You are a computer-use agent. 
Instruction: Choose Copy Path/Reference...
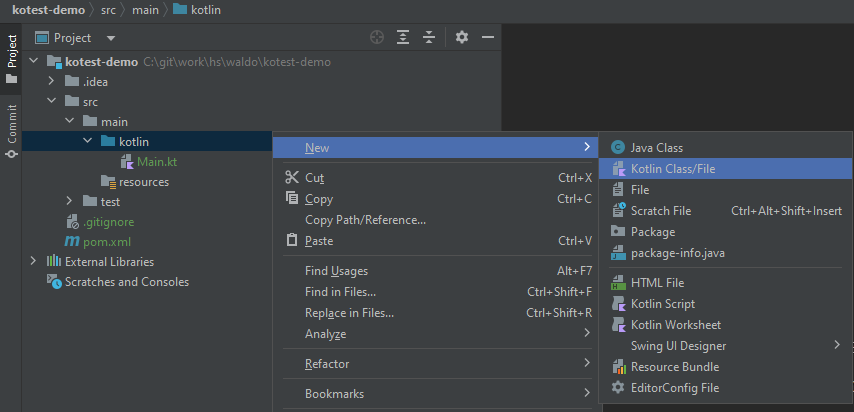point(435,220)
